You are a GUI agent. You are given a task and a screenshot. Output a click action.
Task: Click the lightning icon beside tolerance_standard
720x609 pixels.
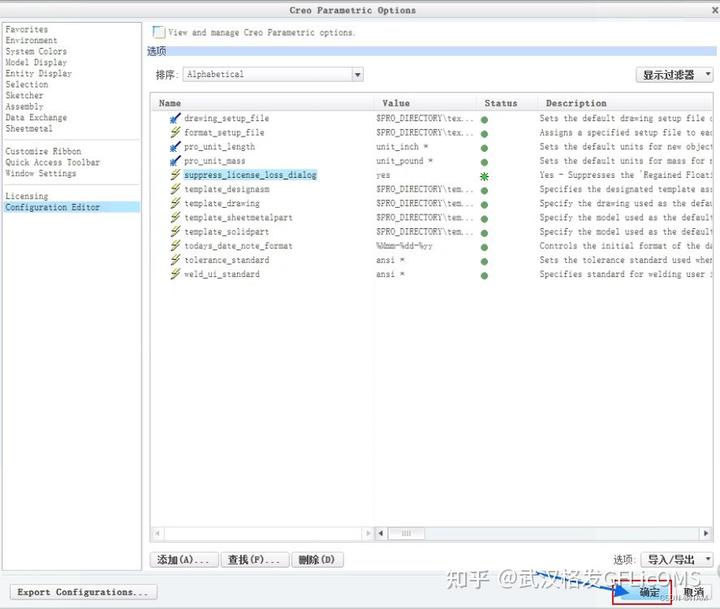click(175, 260)
